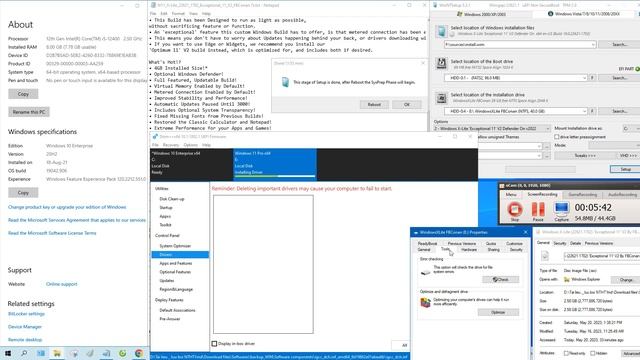Open the Quota tab in drive Properties
Viewport: 640px width, 360px height.
491,244
